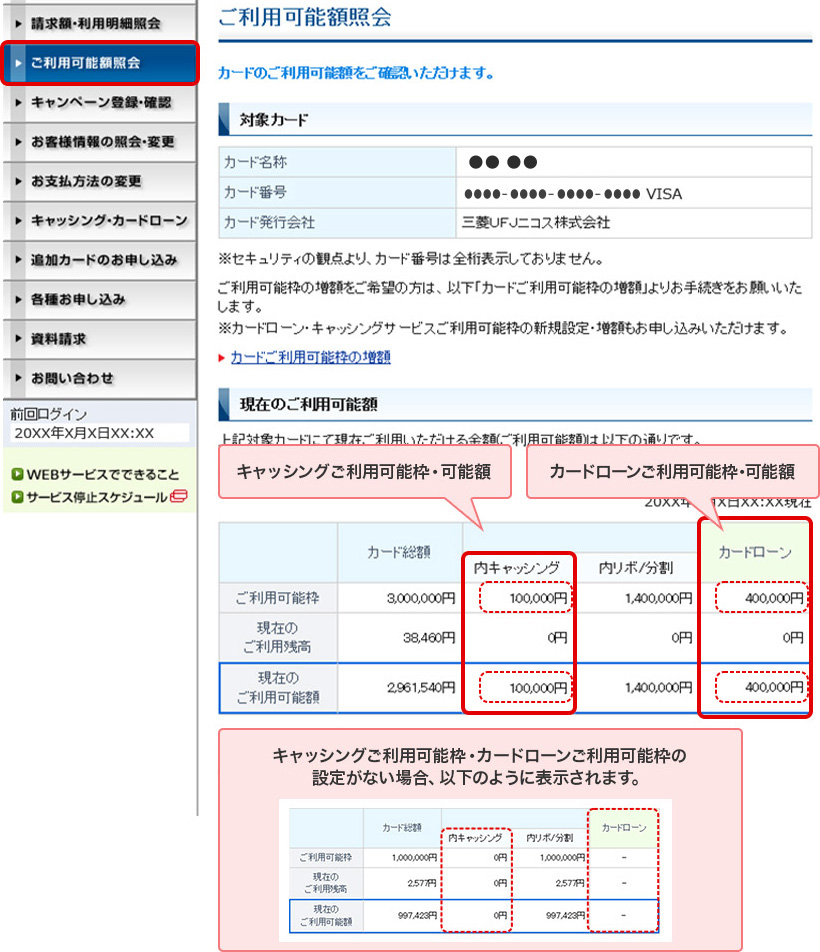Image resolution: width=820 pixels, height=952 pixels.
Task: Select キャッシング・カードローン sidebar entry
Action: click(x=108, y=220)
